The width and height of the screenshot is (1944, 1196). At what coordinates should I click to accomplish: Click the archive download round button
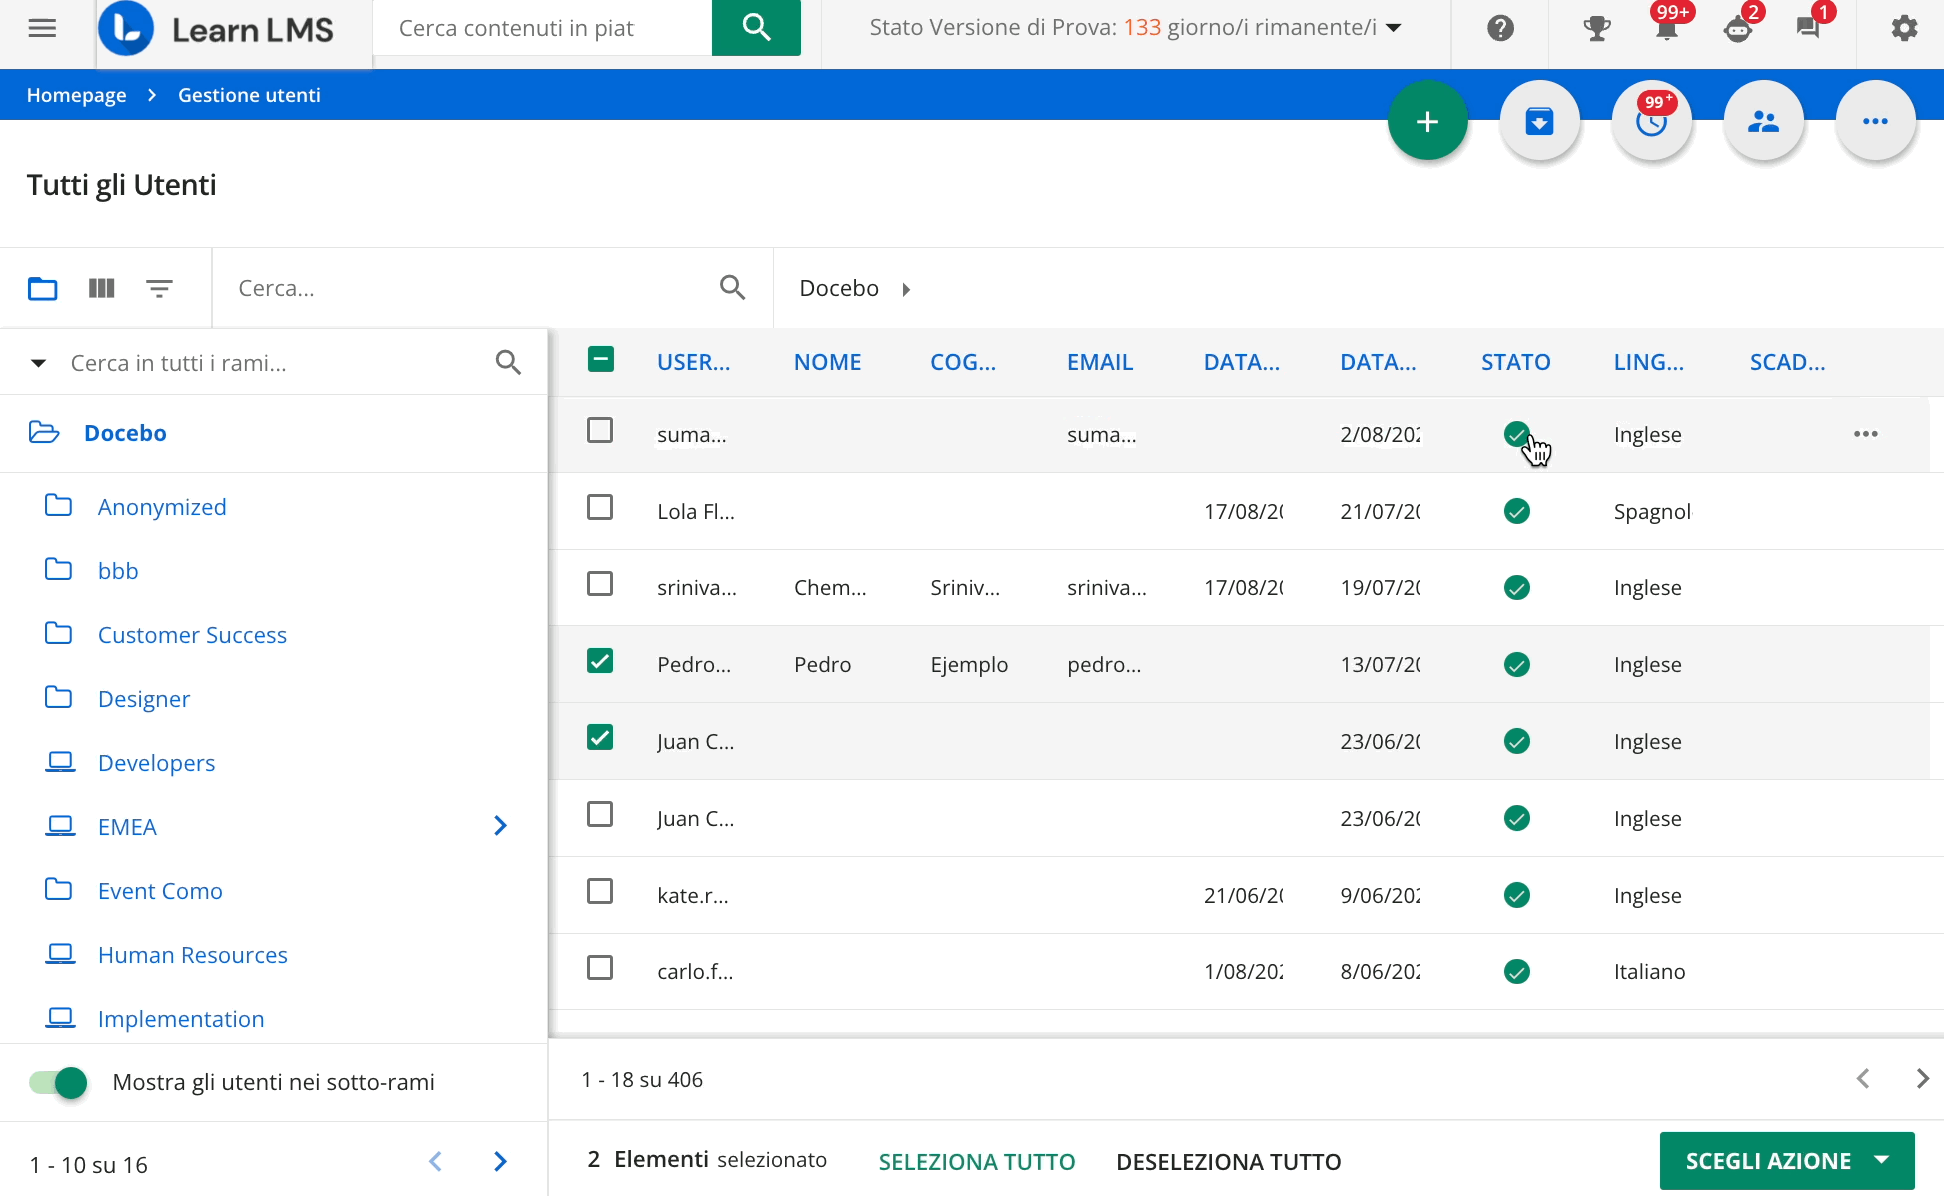tap(1540, 121)
